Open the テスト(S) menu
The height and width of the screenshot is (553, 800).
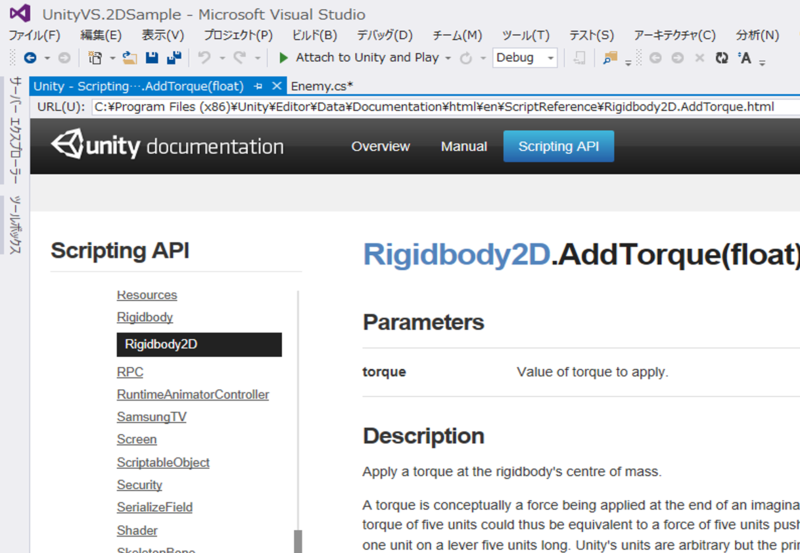tap(591, 35)
